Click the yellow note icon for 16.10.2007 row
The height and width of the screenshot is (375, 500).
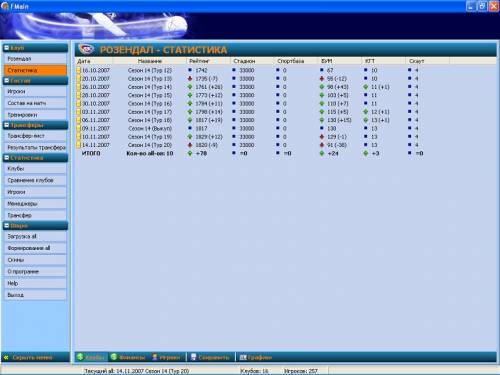pyautogui.click(x=79, y=70)
